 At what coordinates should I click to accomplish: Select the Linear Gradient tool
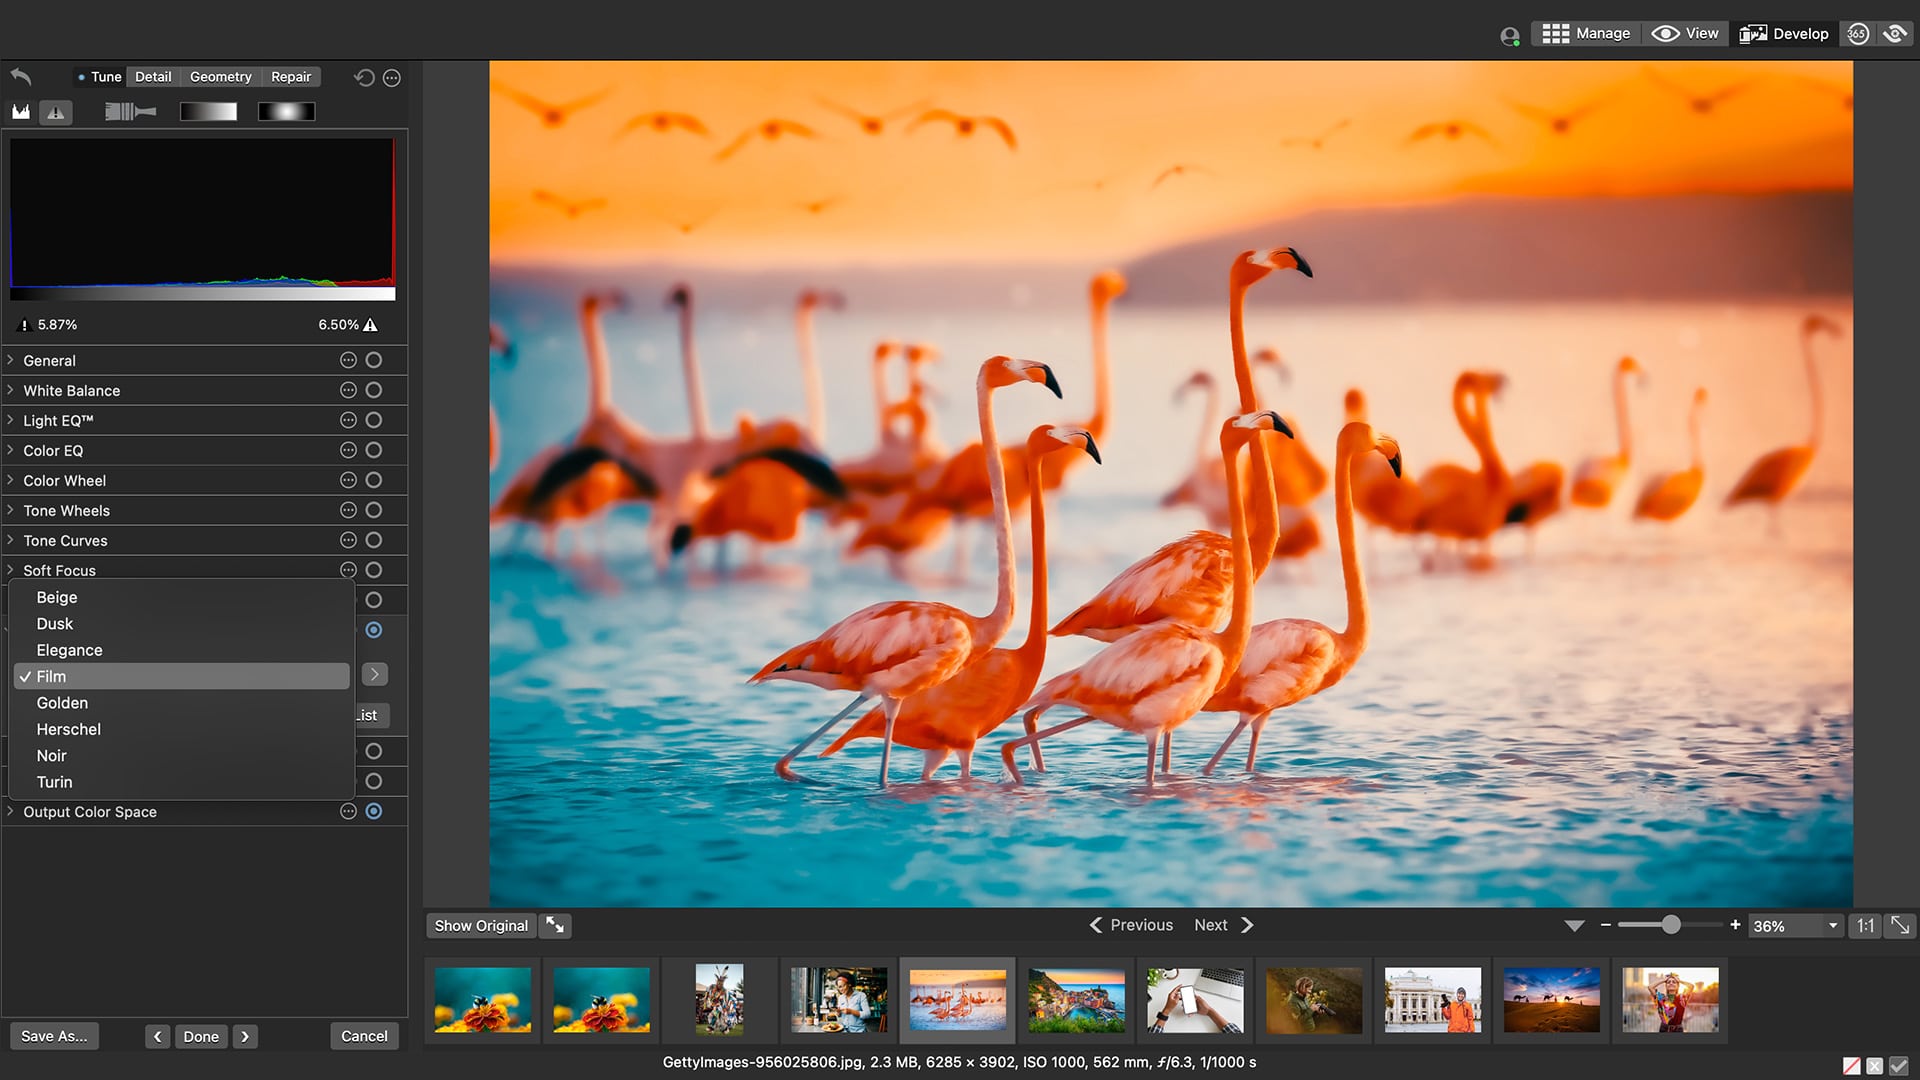tap(208, 110)
